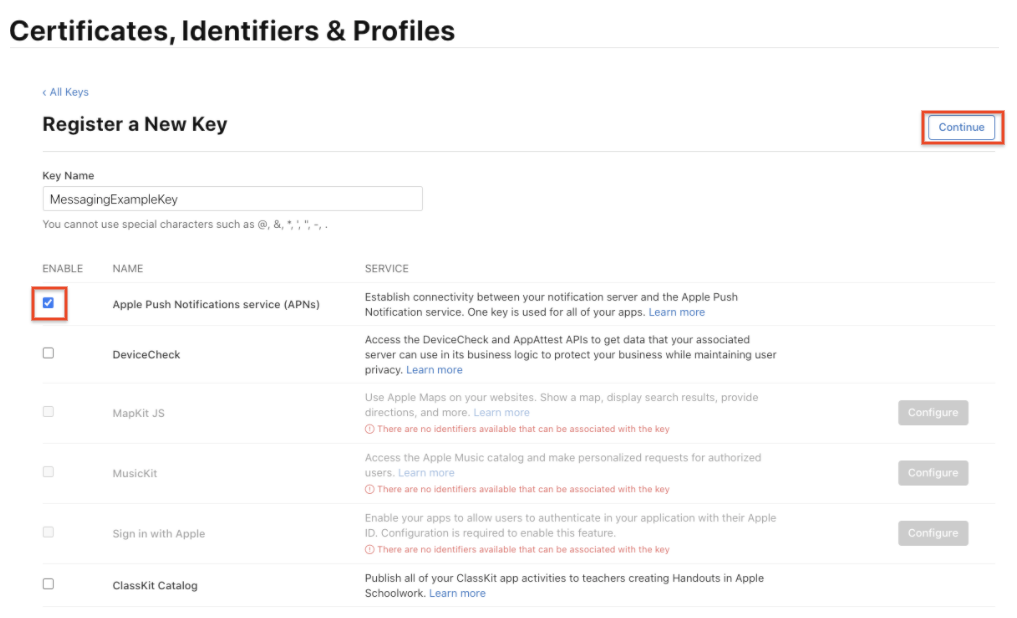Screen dimensions: 1017x618
Task: Click the Continue button
Action: point(961,127)
